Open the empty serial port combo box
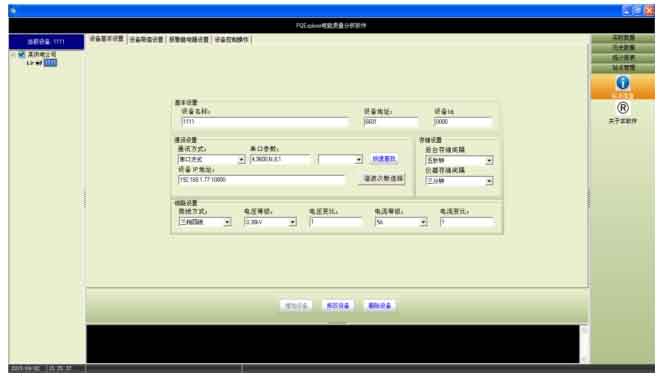Screen dimensions: 661x376 point(341,160)
